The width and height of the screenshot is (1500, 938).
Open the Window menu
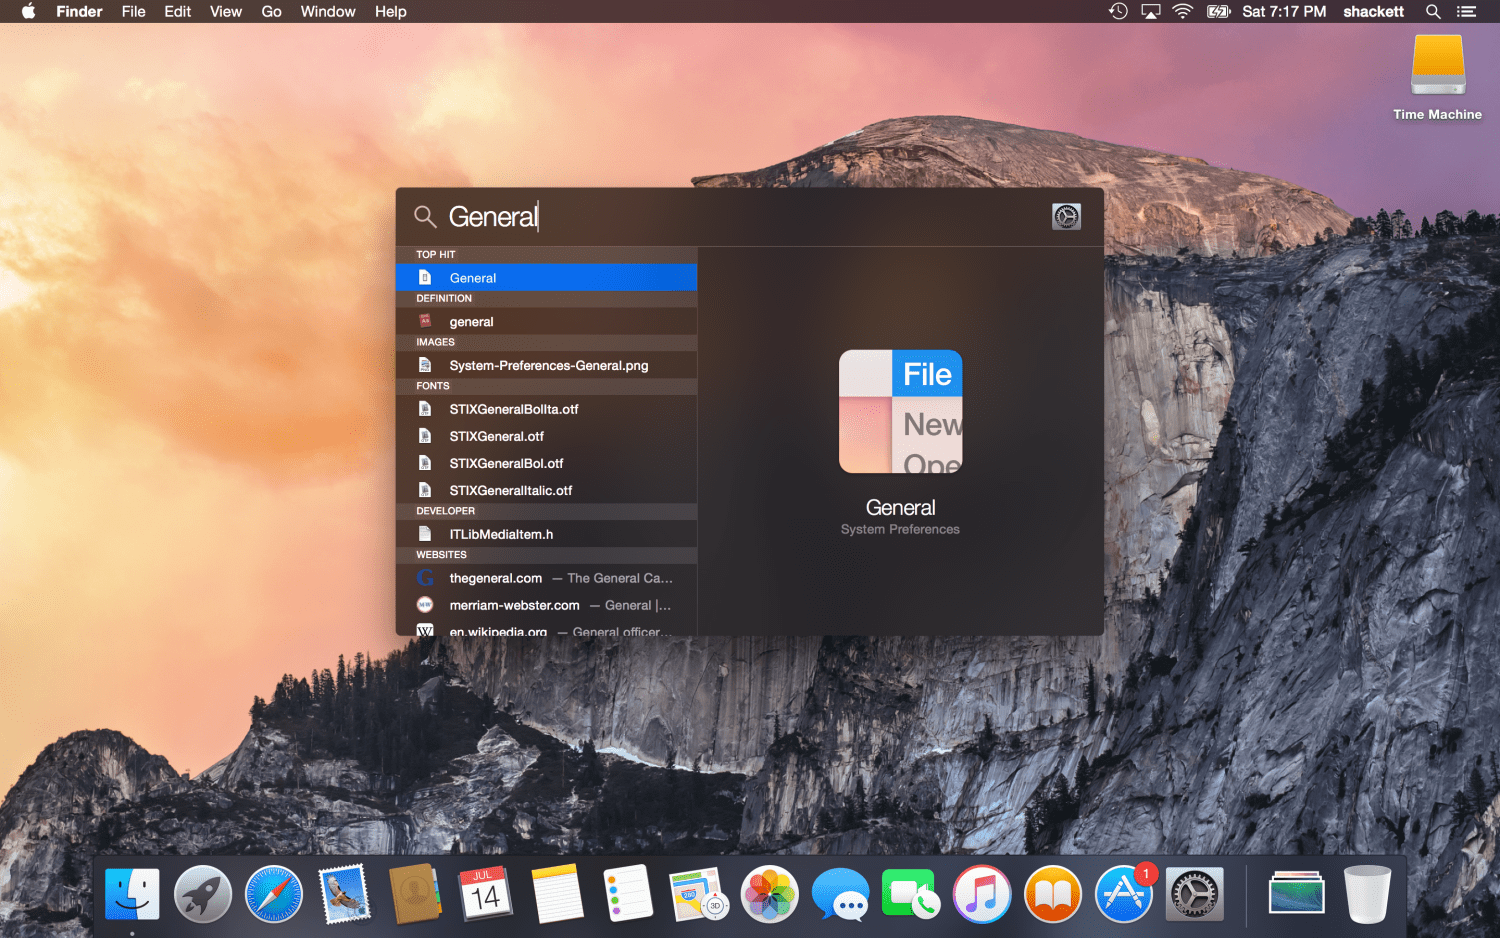coord(328,12)
